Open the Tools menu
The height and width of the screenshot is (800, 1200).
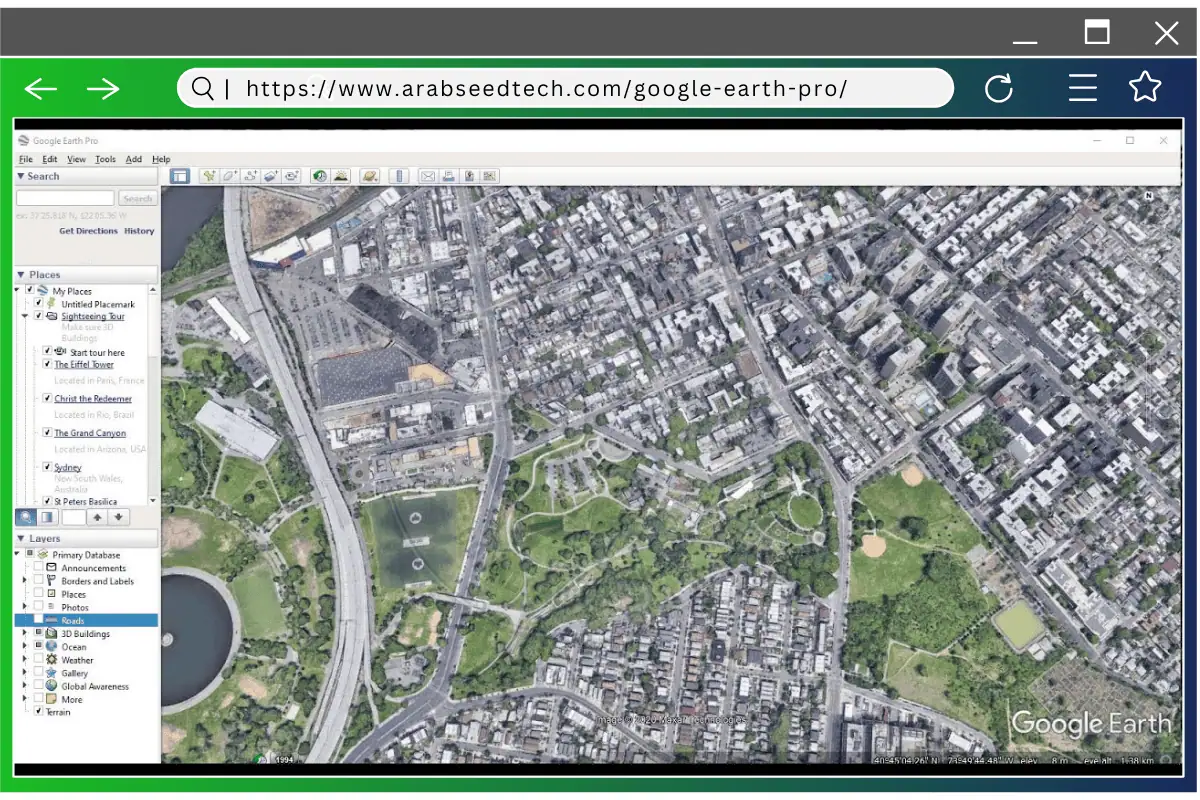coord(104,159)
